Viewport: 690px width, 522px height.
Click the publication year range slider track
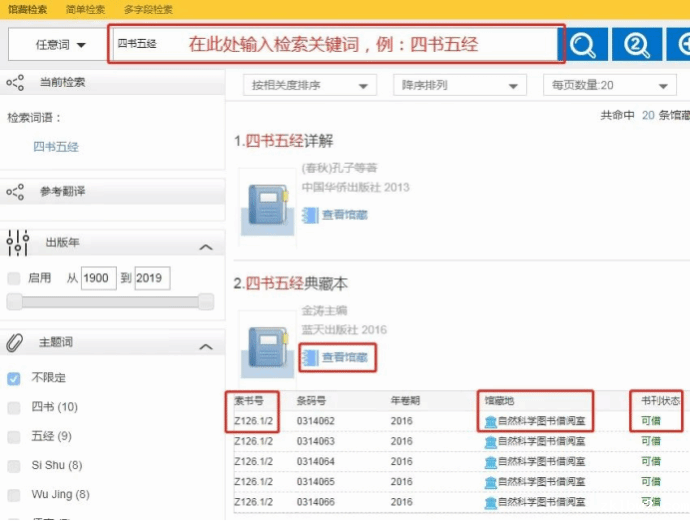tap(110, 302)
